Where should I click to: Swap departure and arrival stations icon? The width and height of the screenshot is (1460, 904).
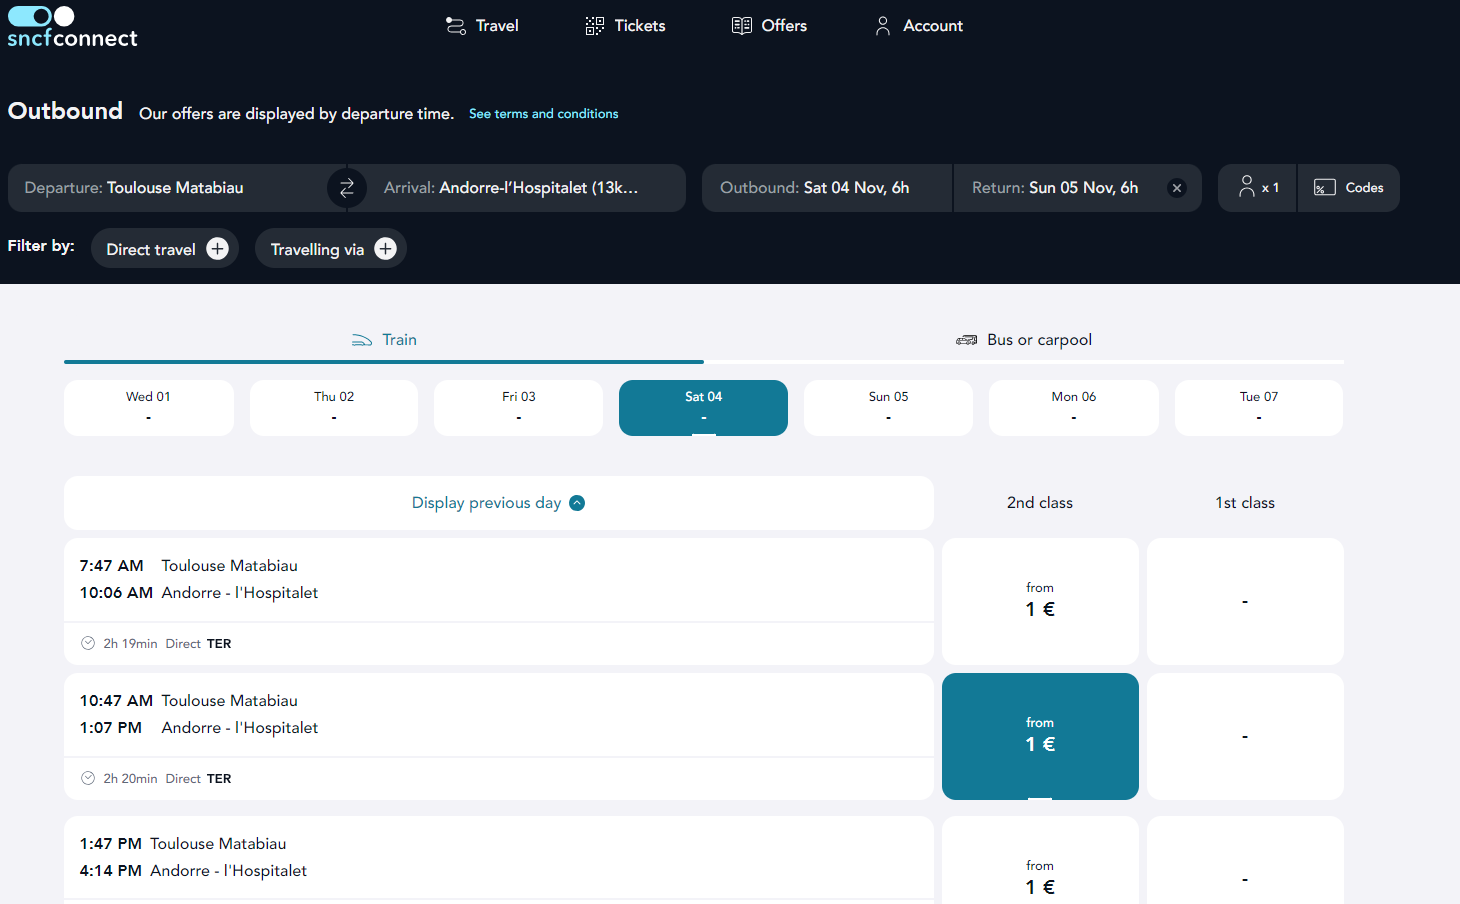click(x=347, y=188)
